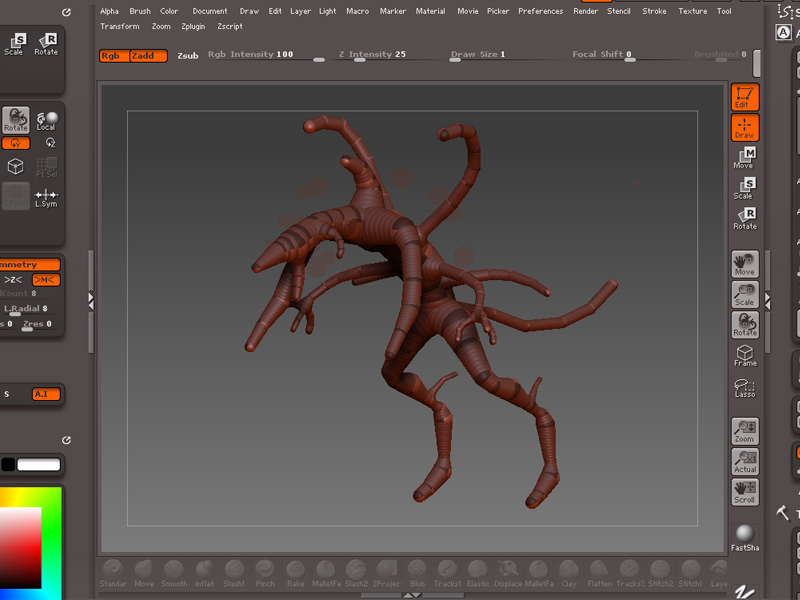
Task: Click the hand-shaped Move navigation icon
Action: (745, 264)
